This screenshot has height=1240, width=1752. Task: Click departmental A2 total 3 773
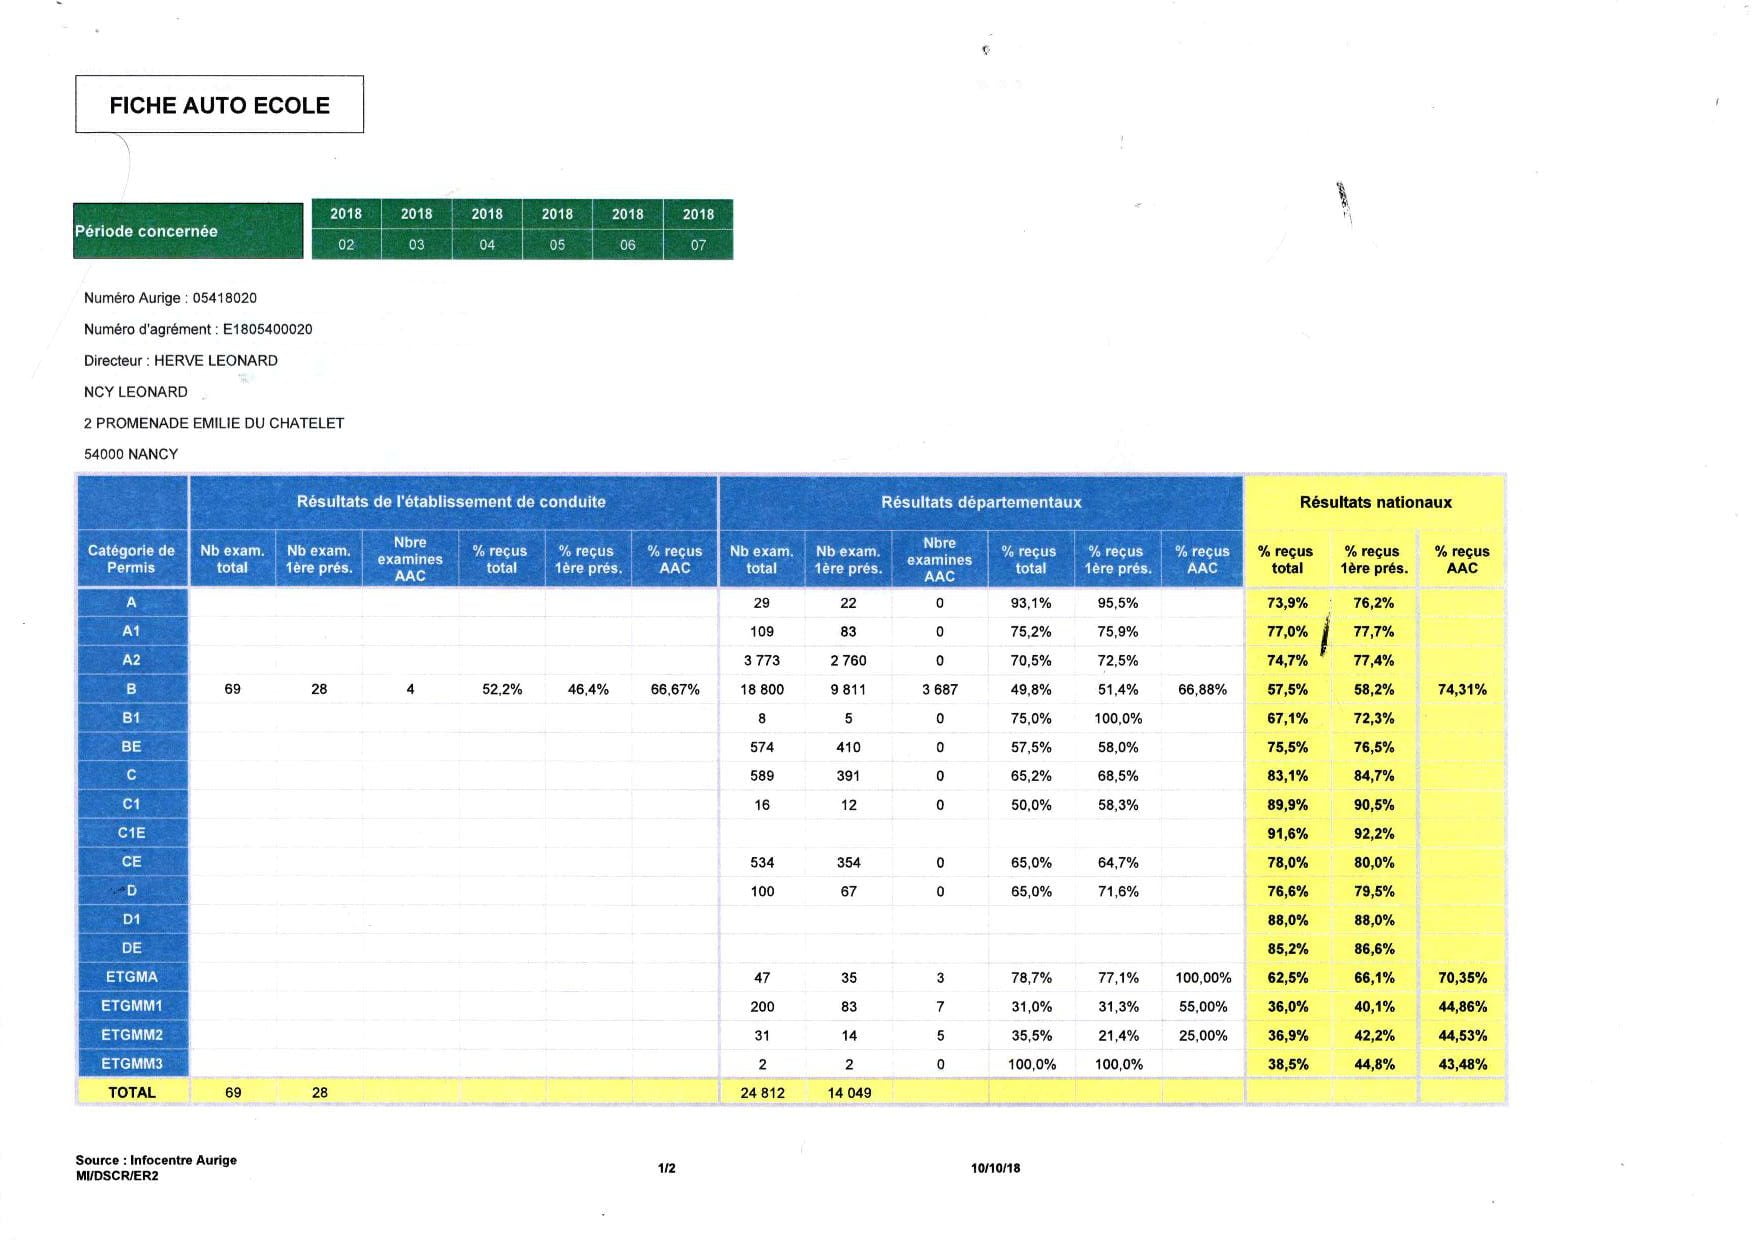pos(762,660)
